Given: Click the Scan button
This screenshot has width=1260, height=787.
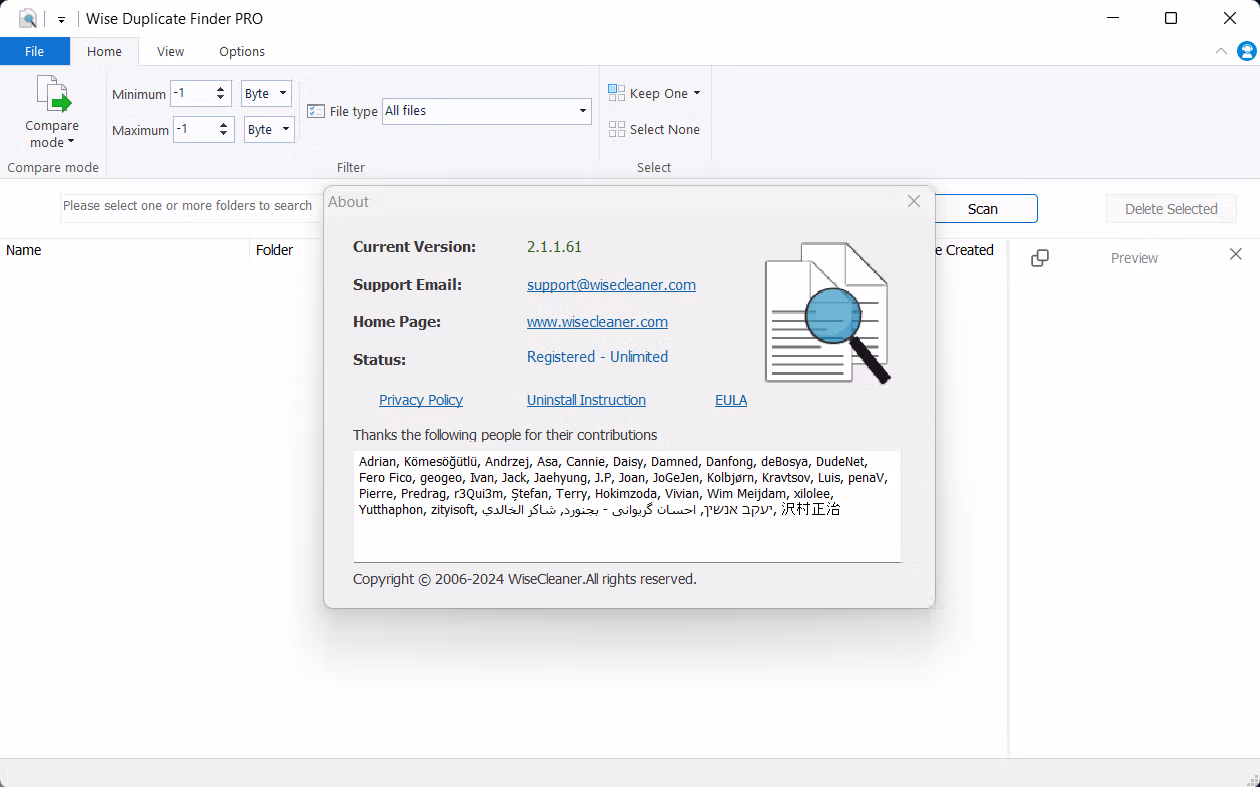Looking at the screenshot, I should point(983,209).
